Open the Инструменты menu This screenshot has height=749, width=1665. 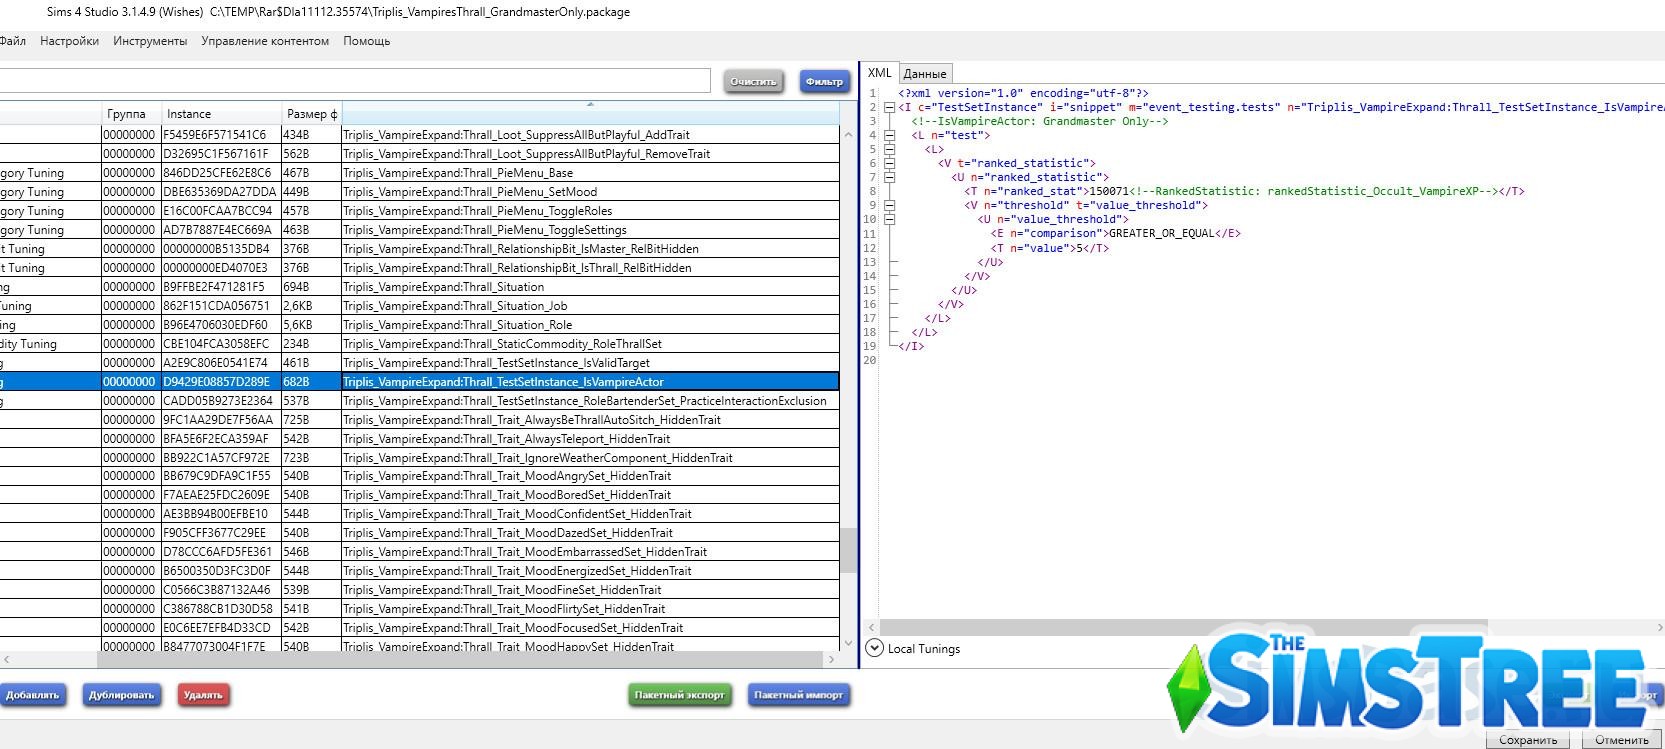[x=150, y=41]
